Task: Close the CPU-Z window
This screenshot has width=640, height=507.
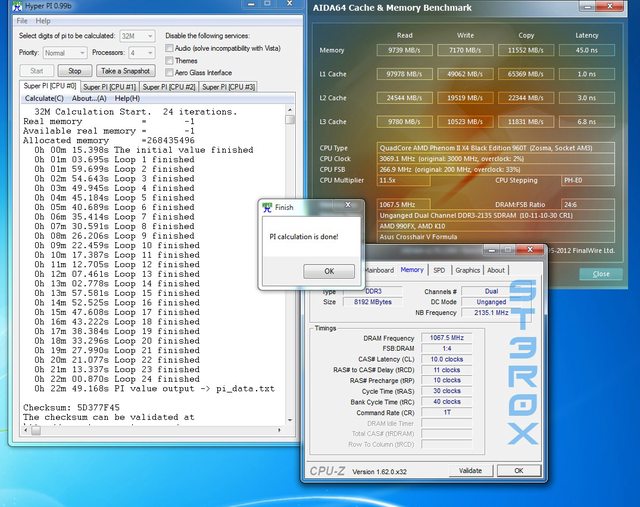Action: pos(530,249)
